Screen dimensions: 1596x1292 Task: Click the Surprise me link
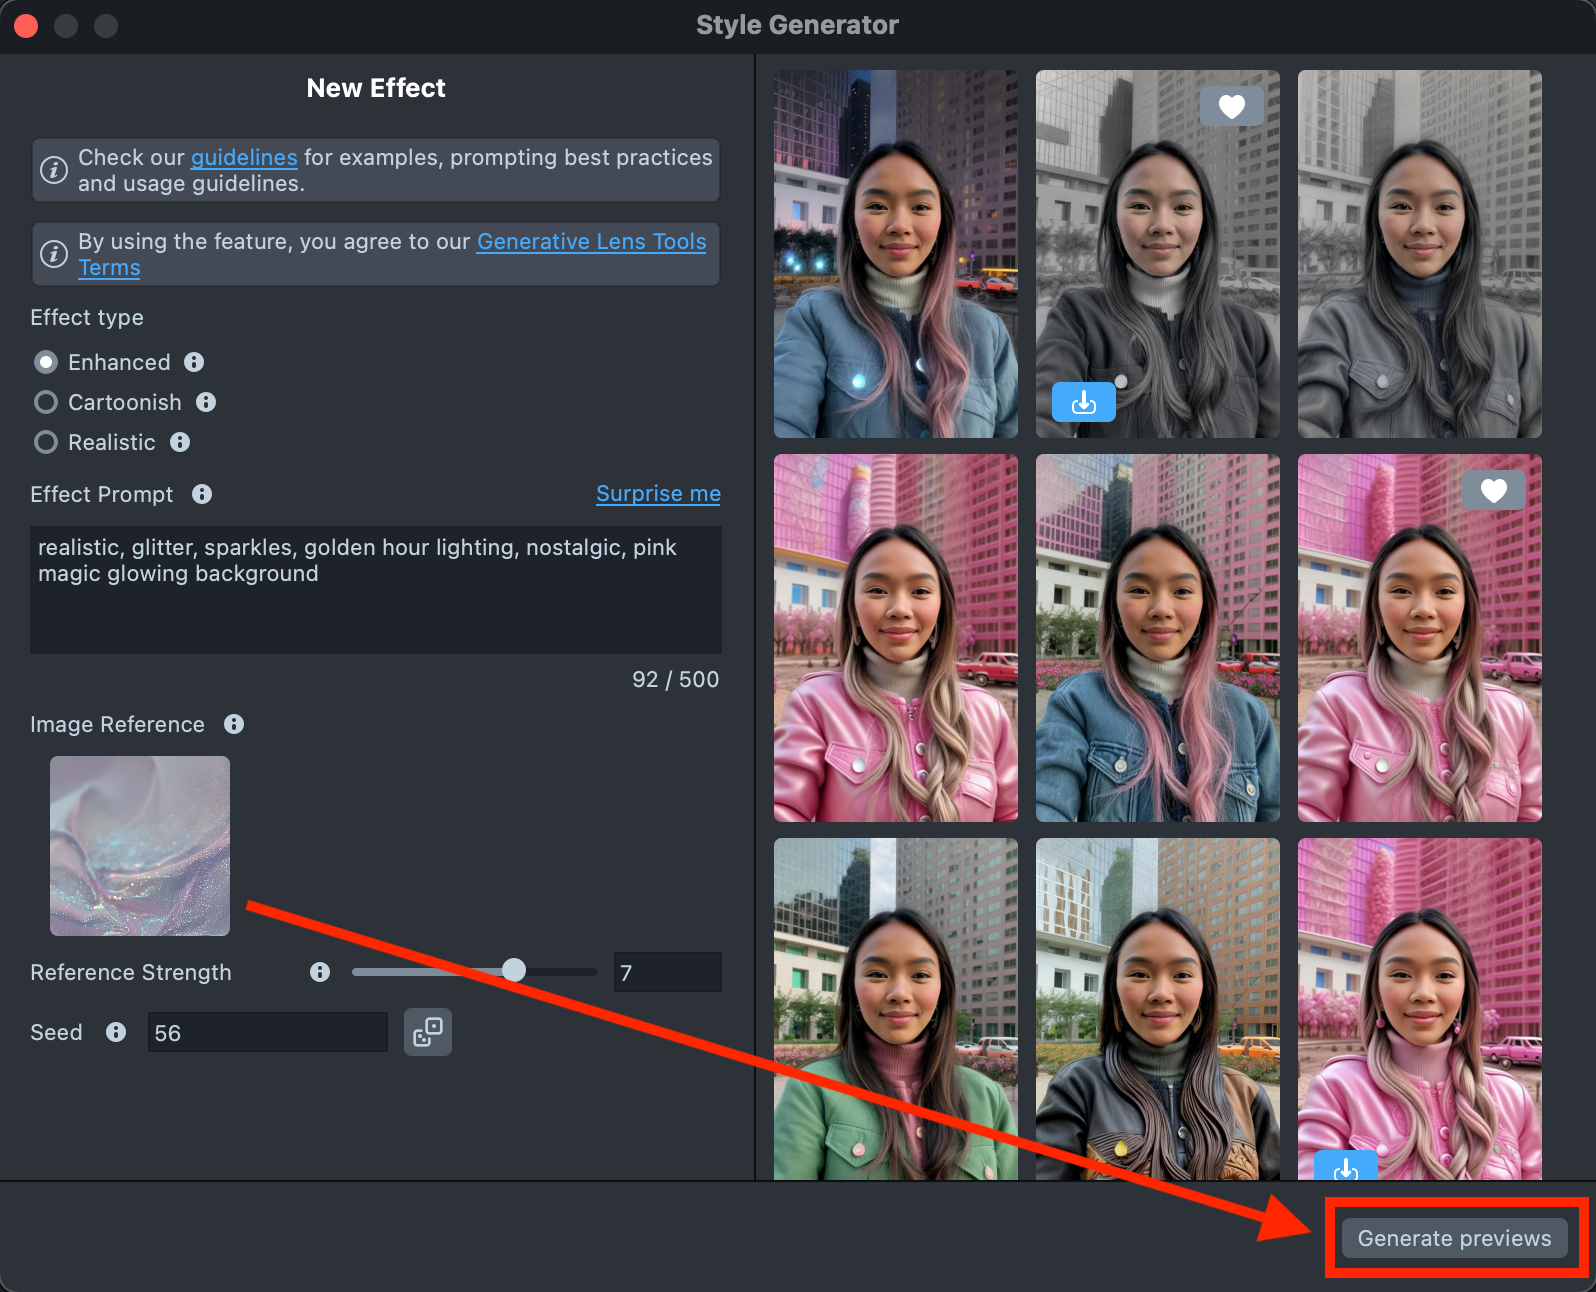pyautogui.click(x=658, y=494)
